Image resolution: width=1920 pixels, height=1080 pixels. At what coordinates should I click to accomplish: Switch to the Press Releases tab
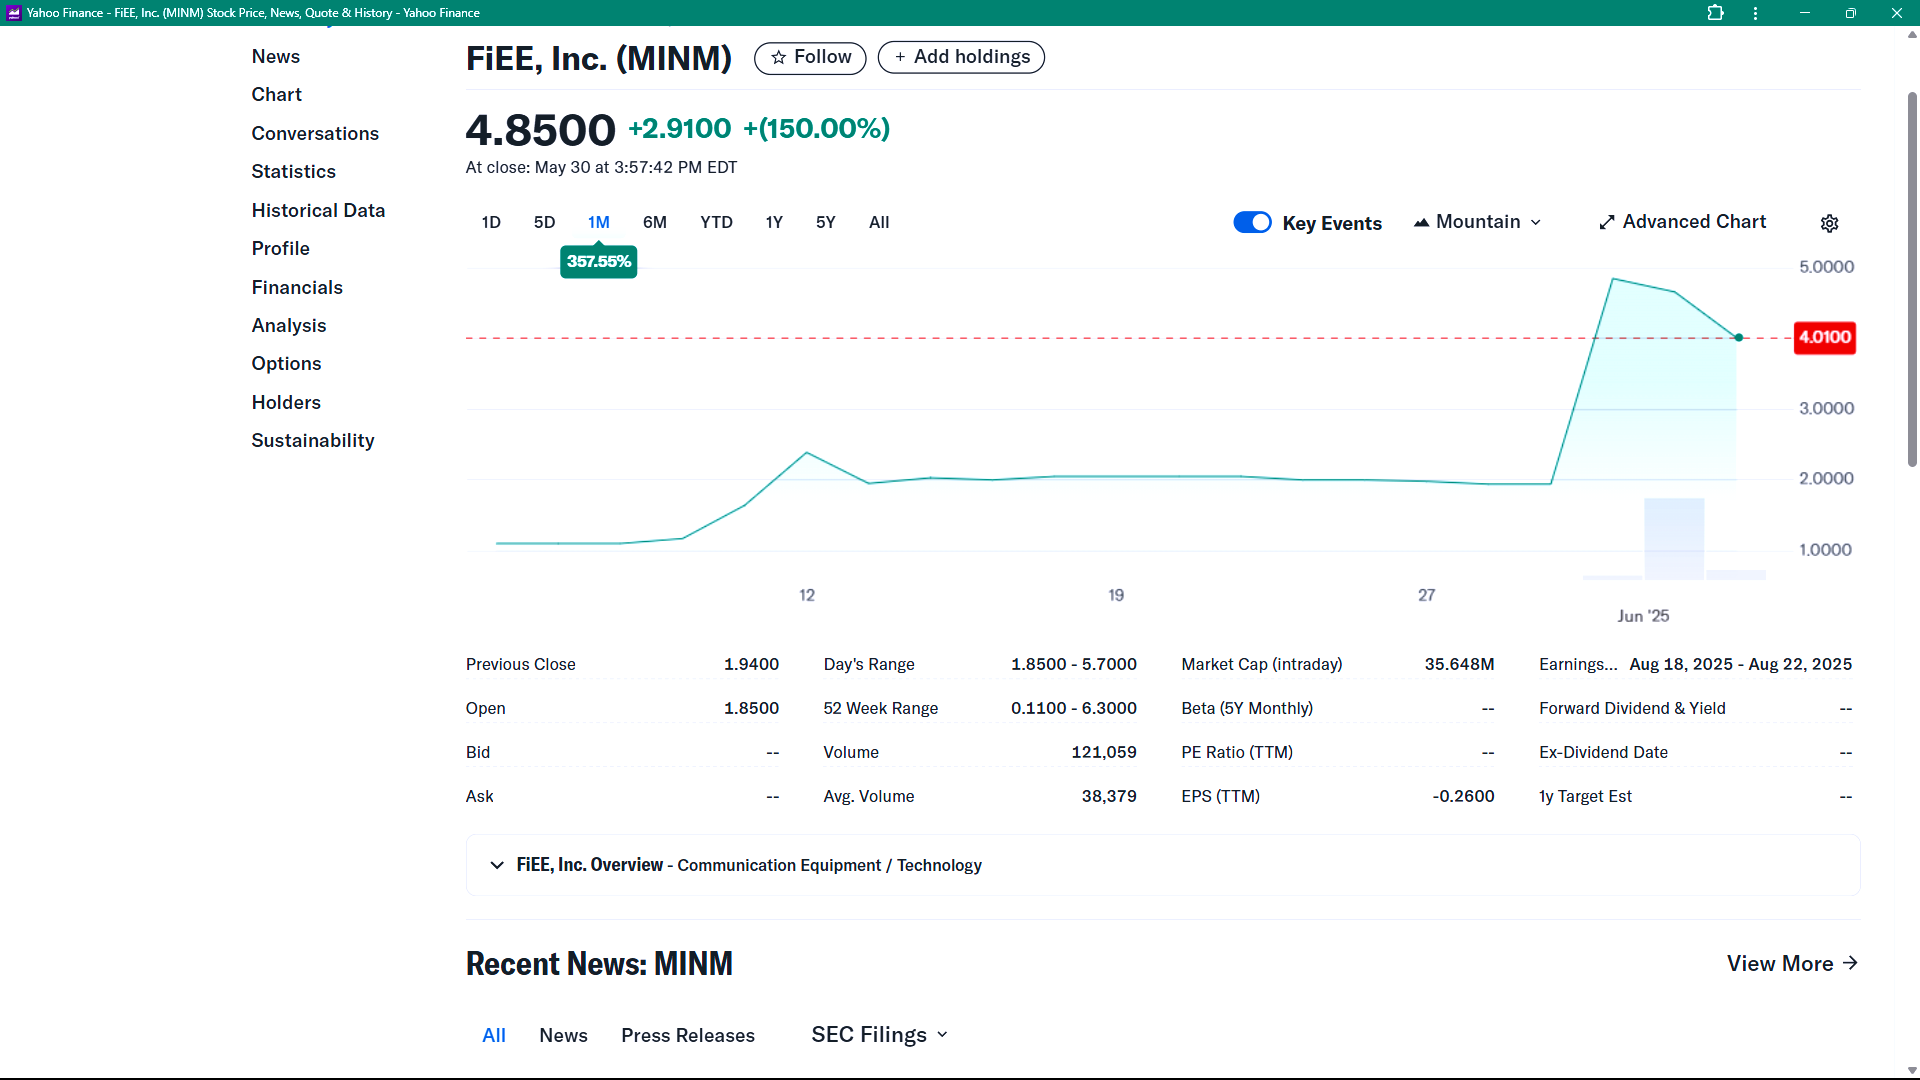point(688,1035)
